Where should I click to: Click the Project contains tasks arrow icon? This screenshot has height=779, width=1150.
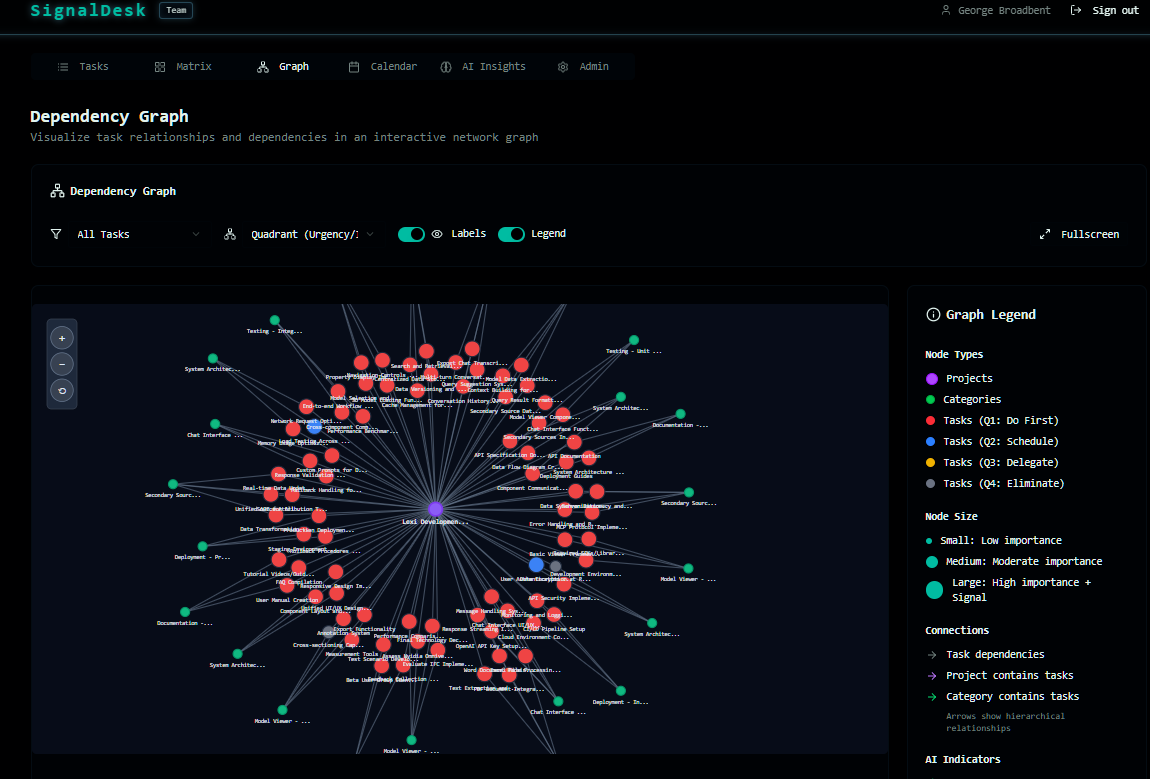(x=931, y=676)
